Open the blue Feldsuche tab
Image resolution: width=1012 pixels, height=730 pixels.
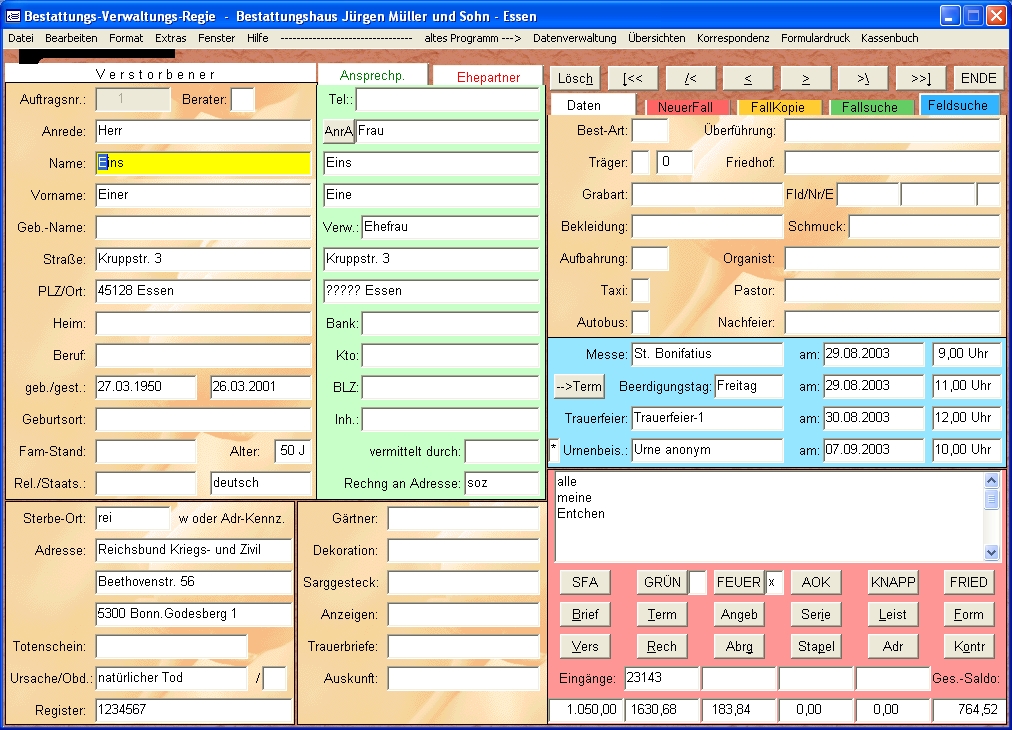tap(958, 105)
